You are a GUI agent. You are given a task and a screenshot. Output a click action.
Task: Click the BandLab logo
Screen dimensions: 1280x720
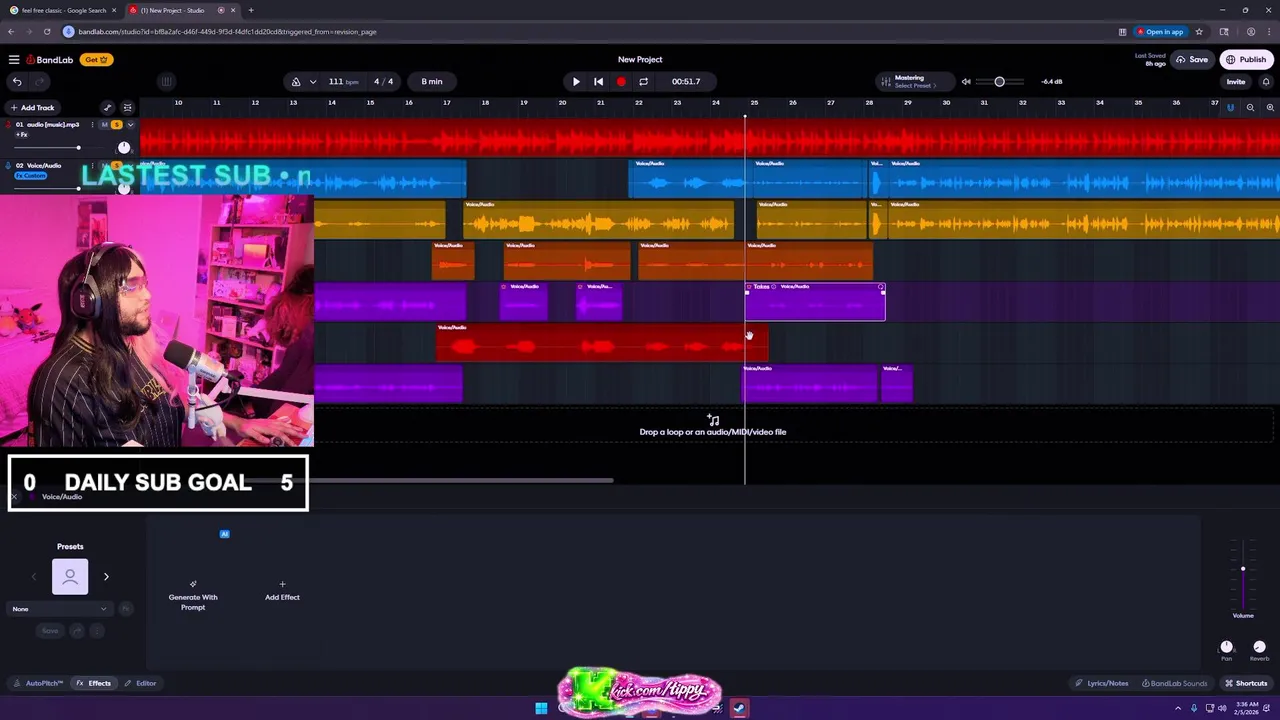point(50,60)
